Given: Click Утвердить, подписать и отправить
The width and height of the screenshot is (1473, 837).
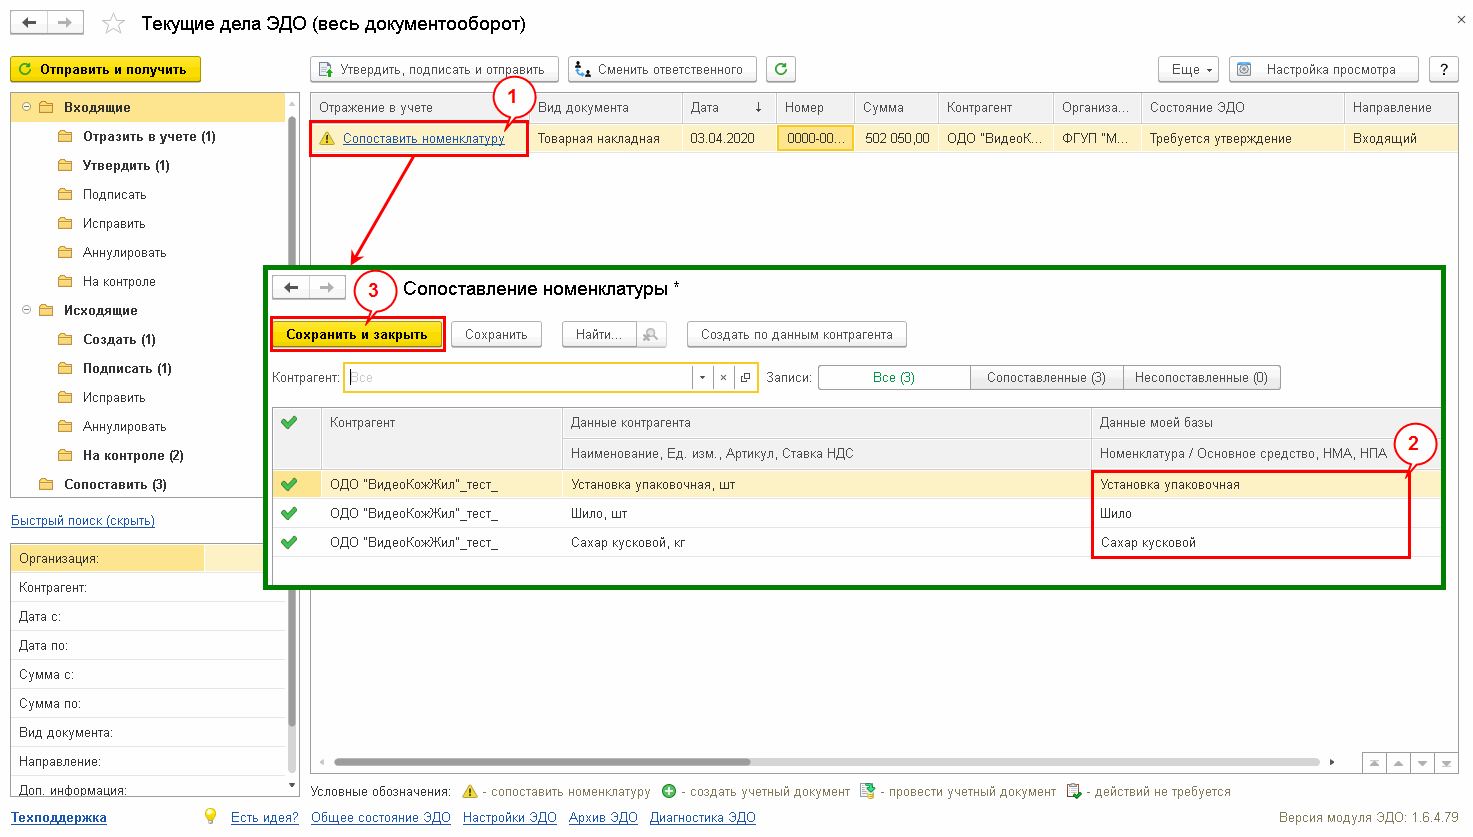Looking at the screenshot, I should point(434,69).
